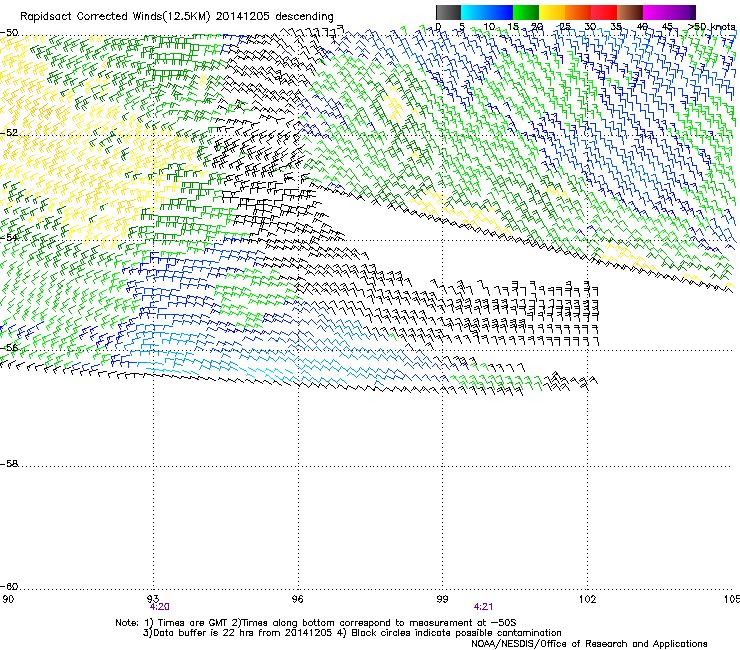Click the 'Data buffer is 22 hrs' note
Image resolution: width=740 pixels, height=650 pixels.
[238, 633]
